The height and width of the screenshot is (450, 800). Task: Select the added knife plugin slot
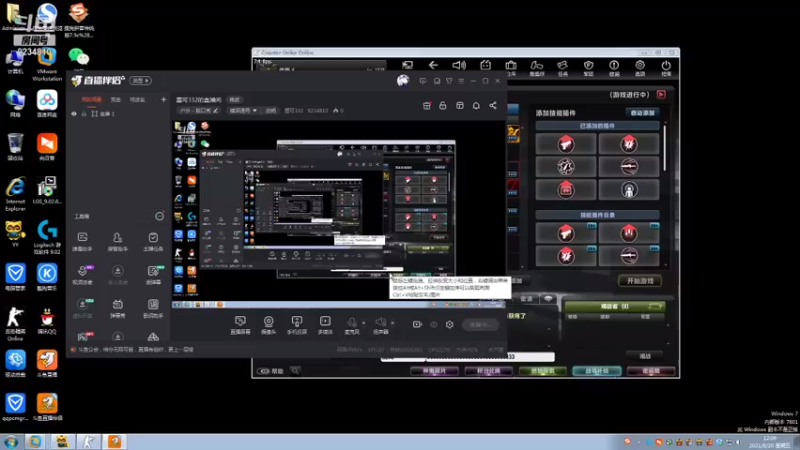629,167
